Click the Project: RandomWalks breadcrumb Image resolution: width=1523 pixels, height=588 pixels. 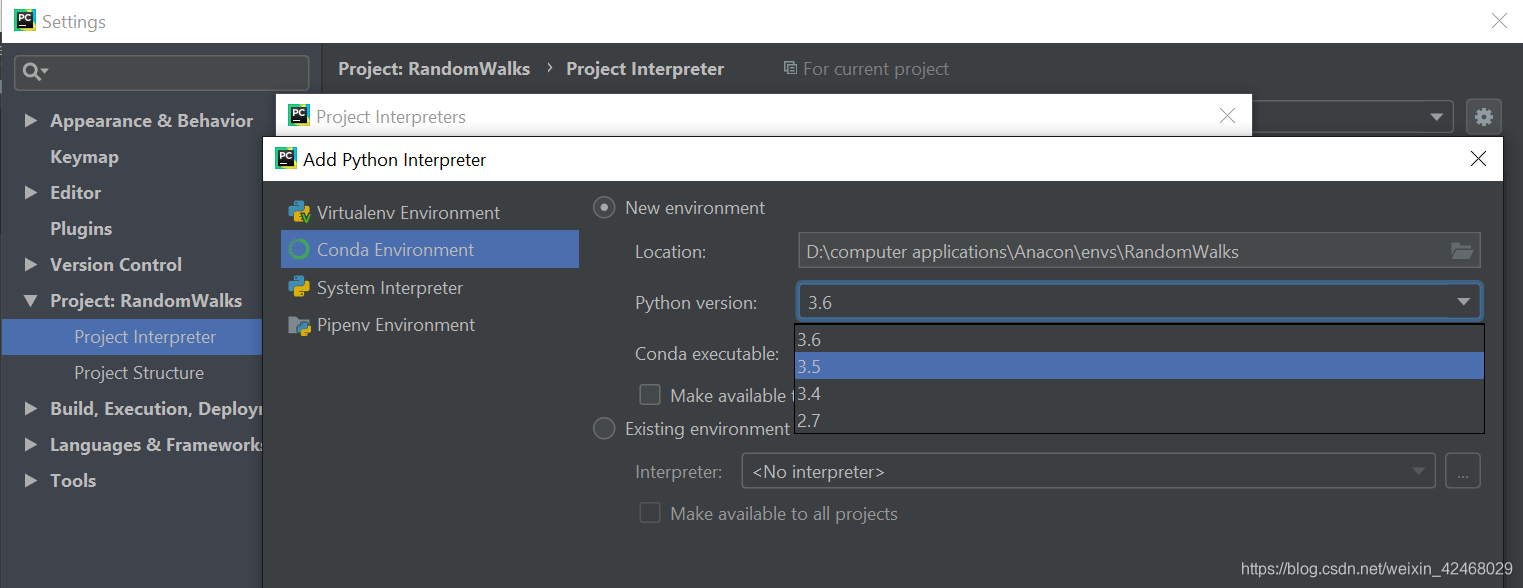(x=434, y=69)
